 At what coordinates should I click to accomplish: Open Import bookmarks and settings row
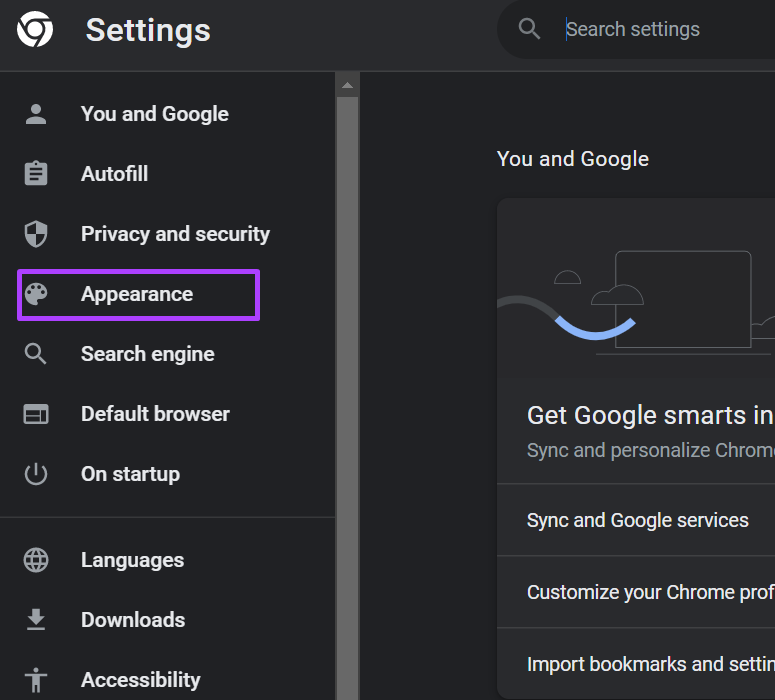click(x=636, y=664)
